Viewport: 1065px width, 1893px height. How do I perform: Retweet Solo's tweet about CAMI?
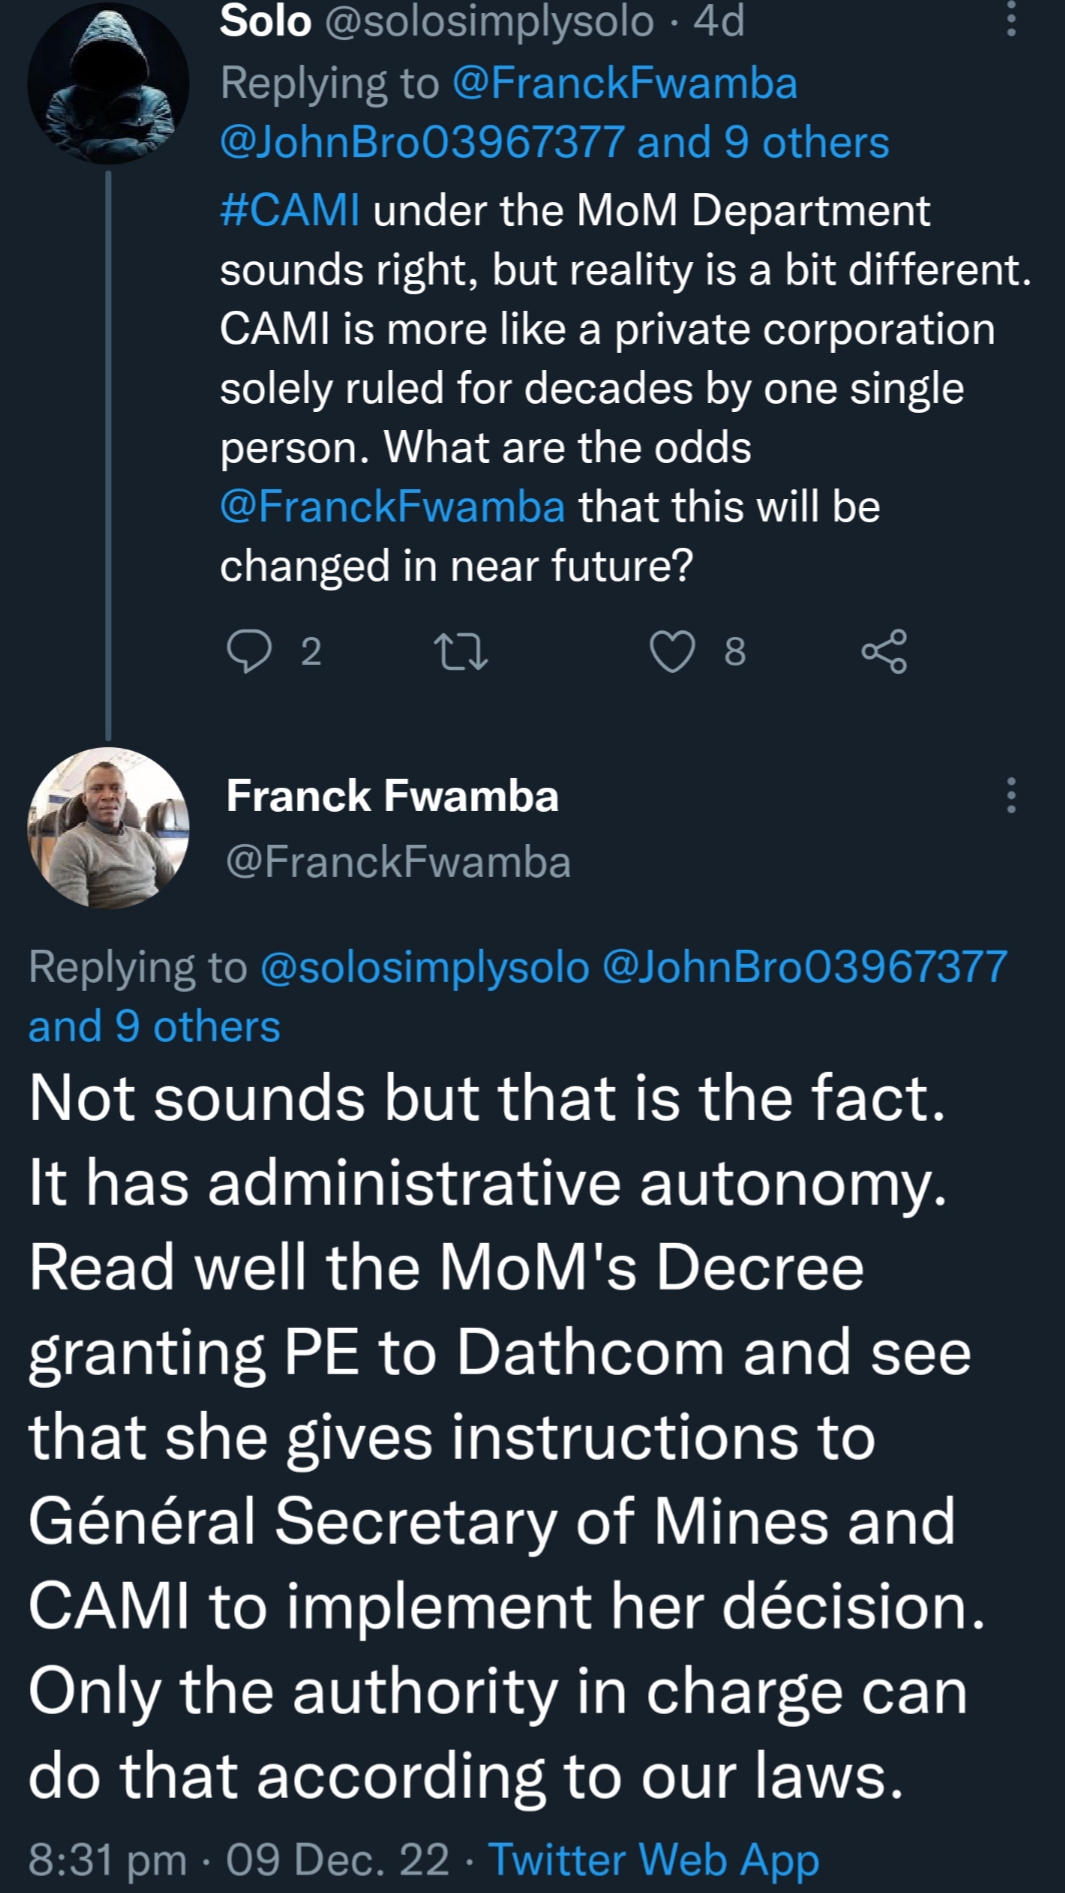[461, 652]
